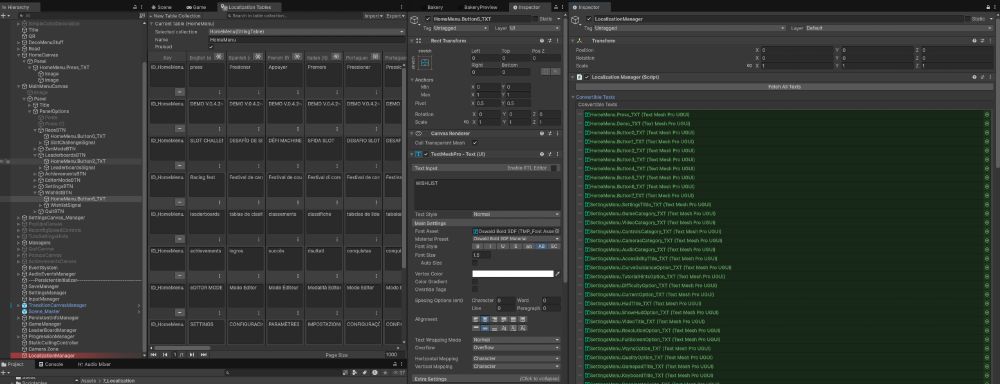Click the Project panel plus button

point(4,372)
